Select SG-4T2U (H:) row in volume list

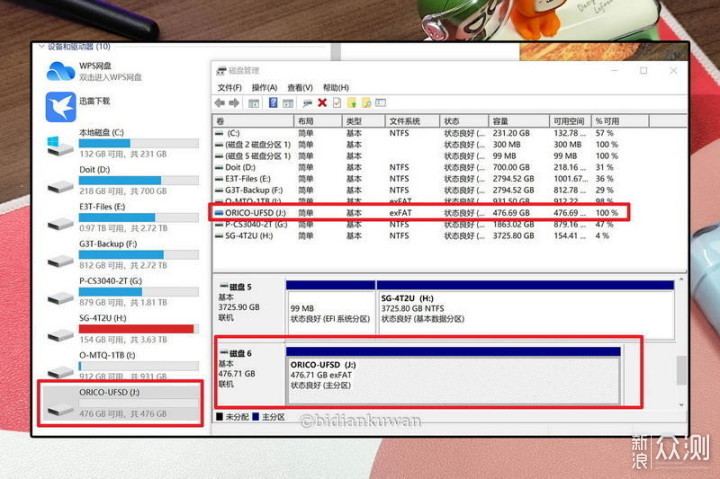417,236
